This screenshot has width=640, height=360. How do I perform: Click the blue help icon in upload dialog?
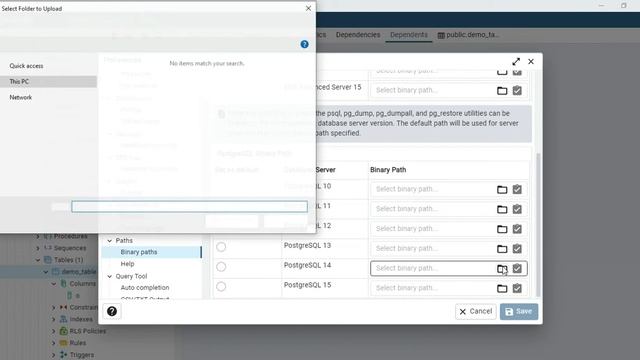[304, 44]
